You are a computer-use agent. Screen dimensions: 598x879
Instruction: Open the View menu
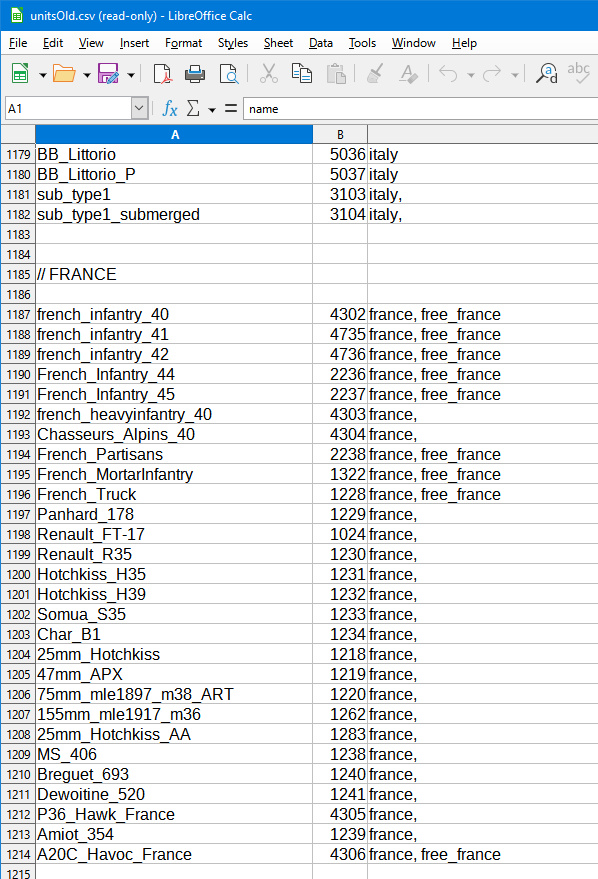point(91,43)
